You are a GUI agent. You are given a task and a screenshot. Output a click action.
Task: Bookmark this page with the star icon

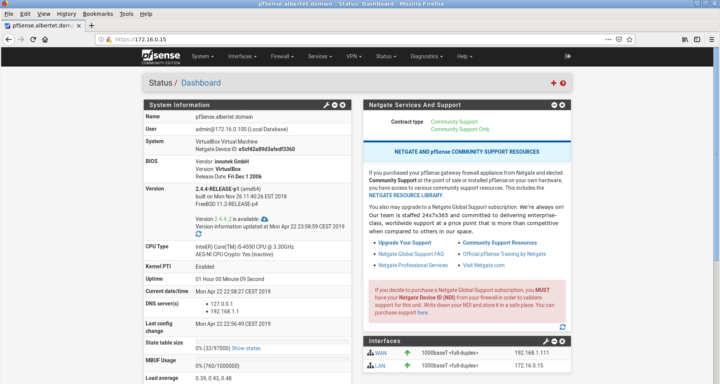coord(630,40)
